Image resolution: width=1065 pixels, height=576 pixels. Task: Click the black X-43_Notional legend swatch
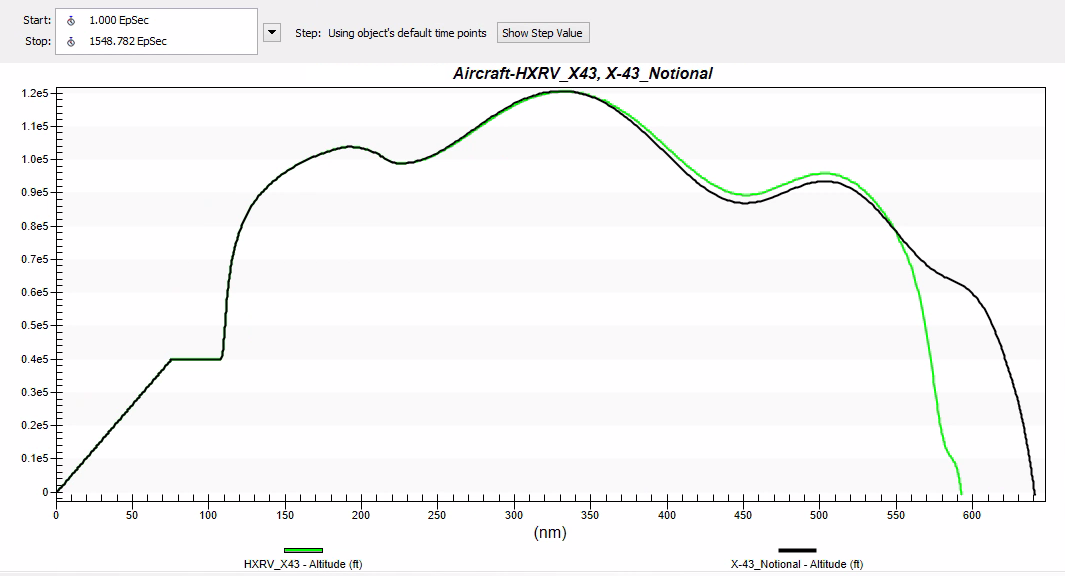[x=797, y=550]
